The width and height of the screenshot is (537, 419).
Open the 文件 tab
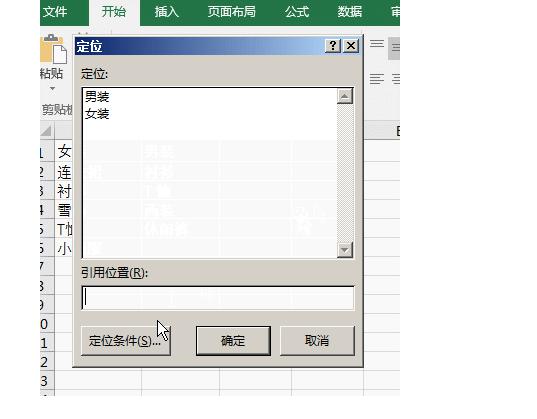(55, 12)
